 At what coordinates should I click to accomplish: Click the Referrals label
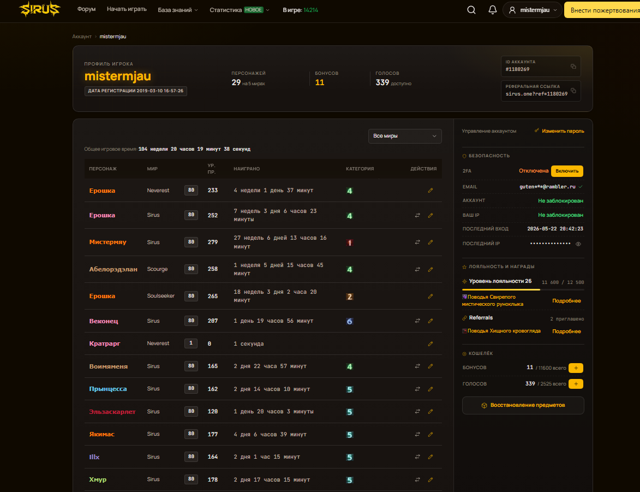pyautogui.click(x=480, y=318)
